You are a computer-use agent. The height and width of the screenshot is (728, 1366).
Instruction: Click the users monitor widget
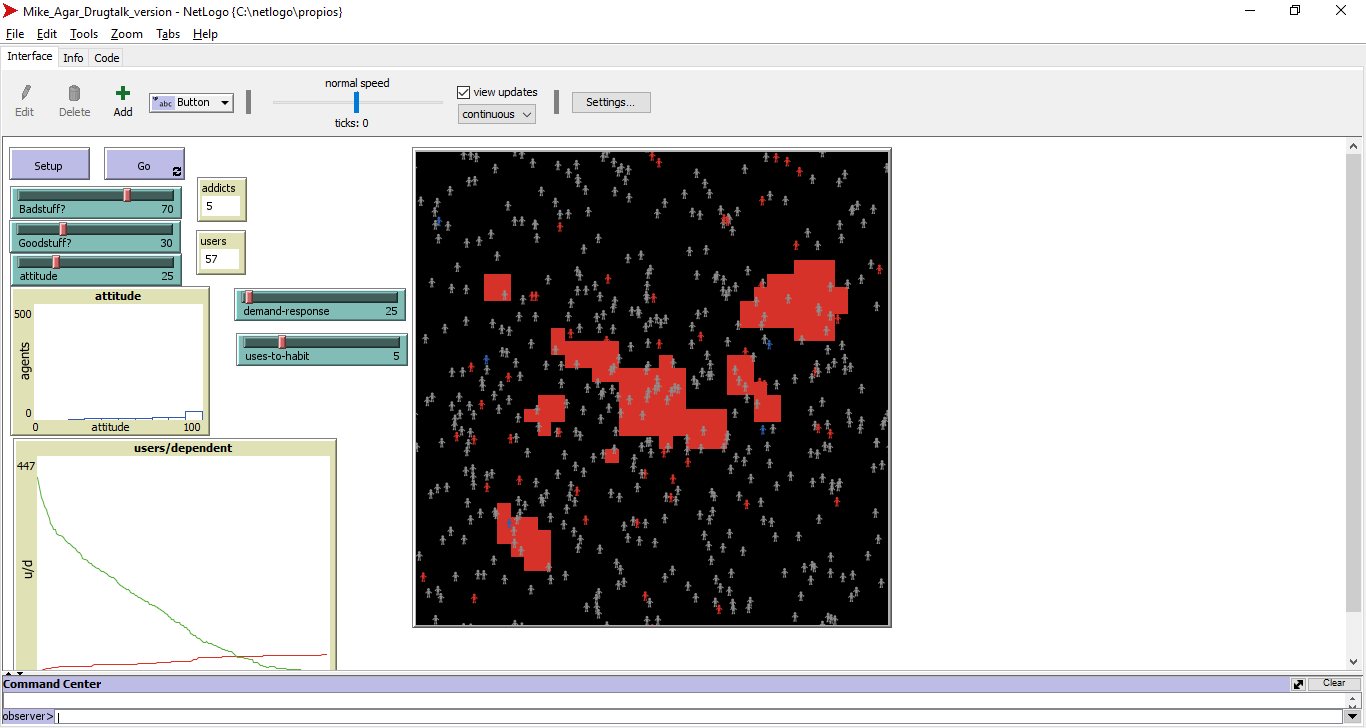[220, 252]
